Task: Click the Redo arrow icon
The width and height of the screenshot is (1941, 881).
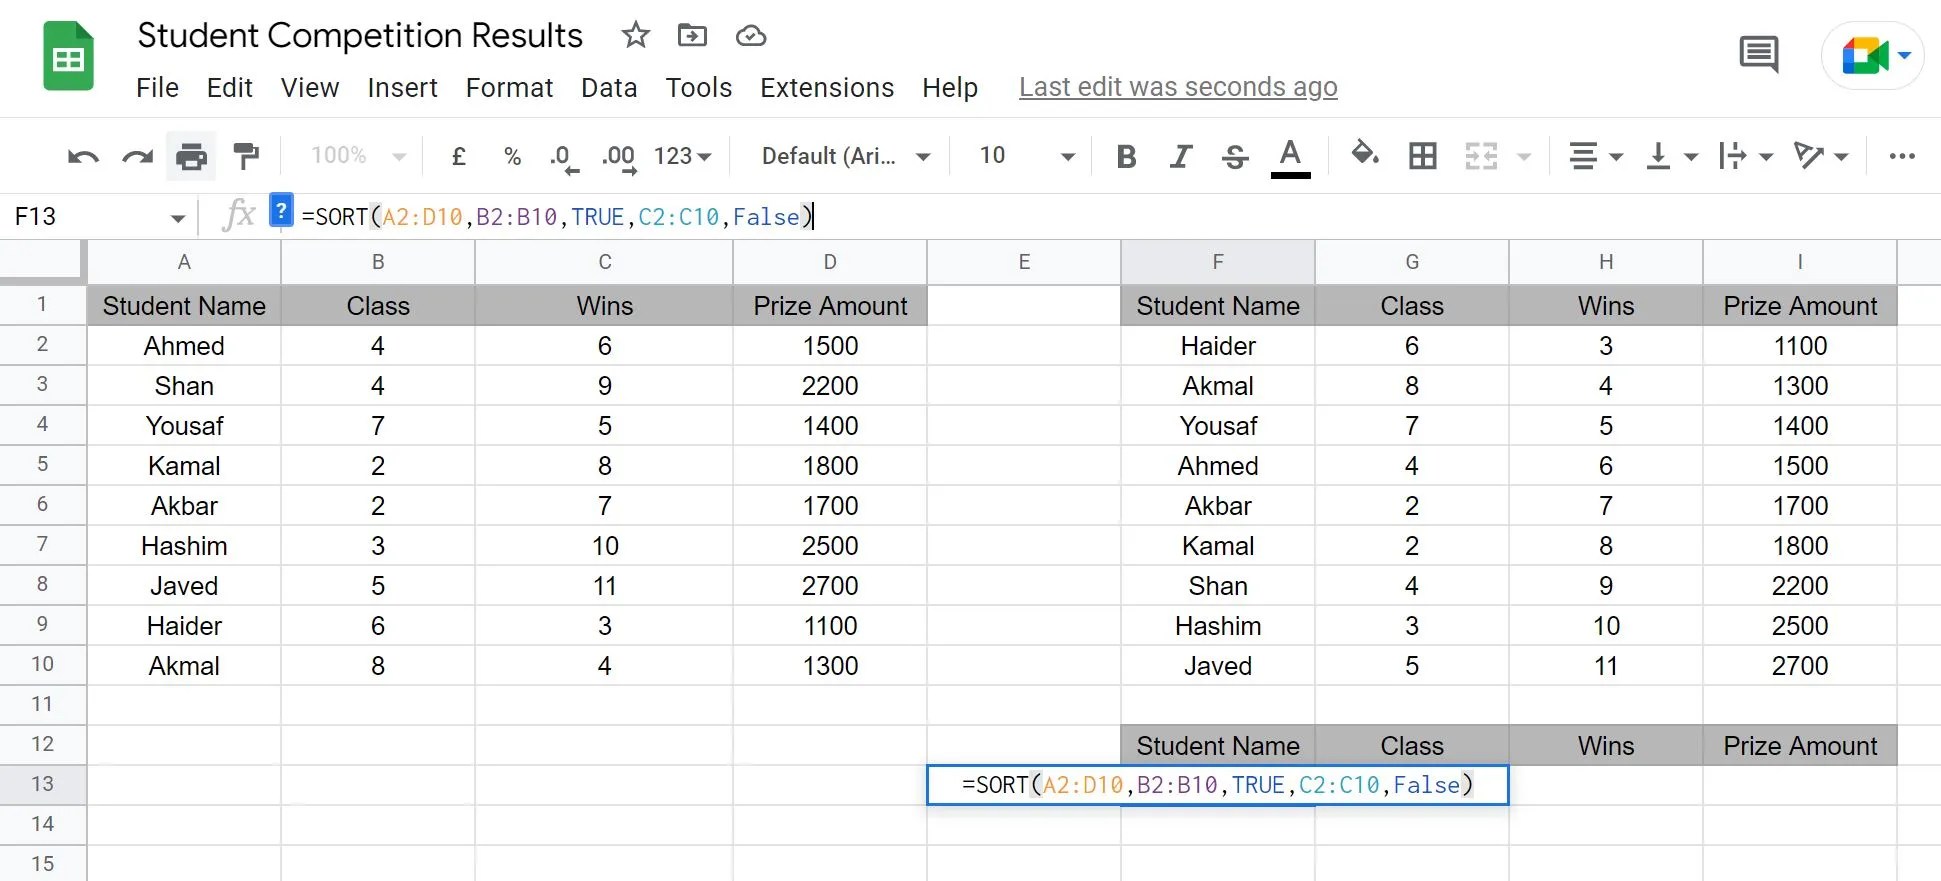Action: point(137,156)
